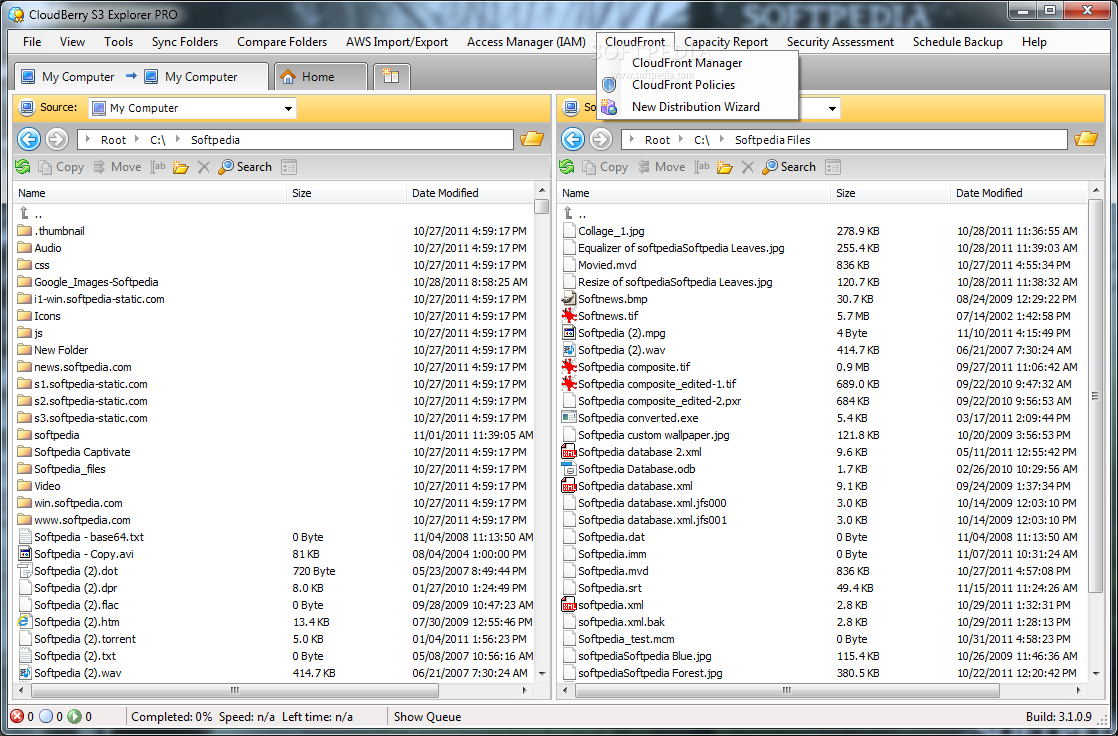The image size is (1118, 736).
Task: Click the refresh icon in the right pane toolbar
Action: pyautogui.click(x=567, y=167)
